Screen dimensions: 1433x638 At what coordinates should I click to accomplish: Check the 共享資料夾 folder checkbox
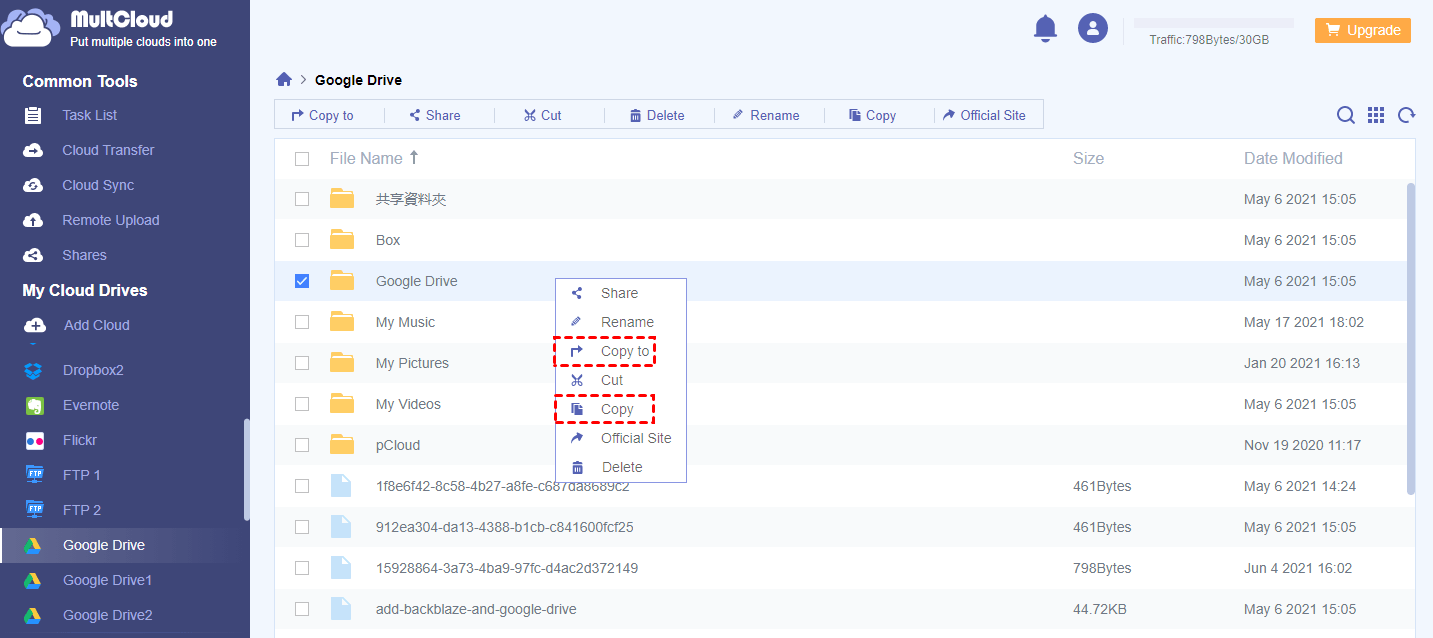pyautogui.click(x=302, y=199)
